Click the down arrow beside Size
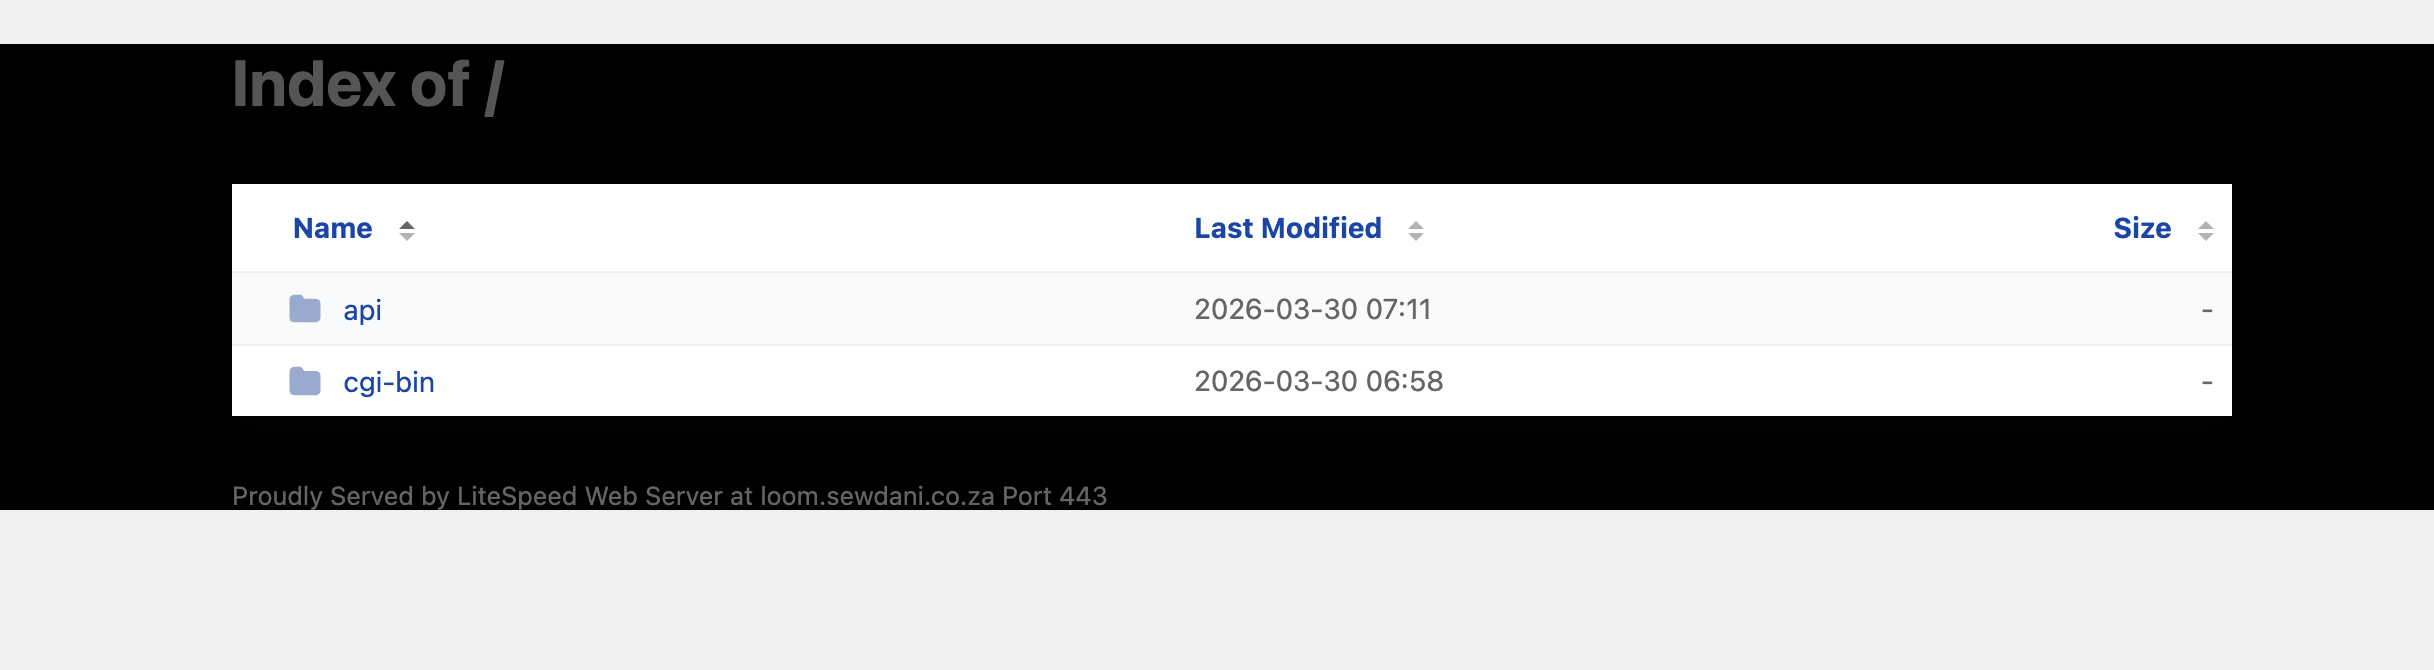This screenshot has height=670, width=2434. coord(2206,237)
